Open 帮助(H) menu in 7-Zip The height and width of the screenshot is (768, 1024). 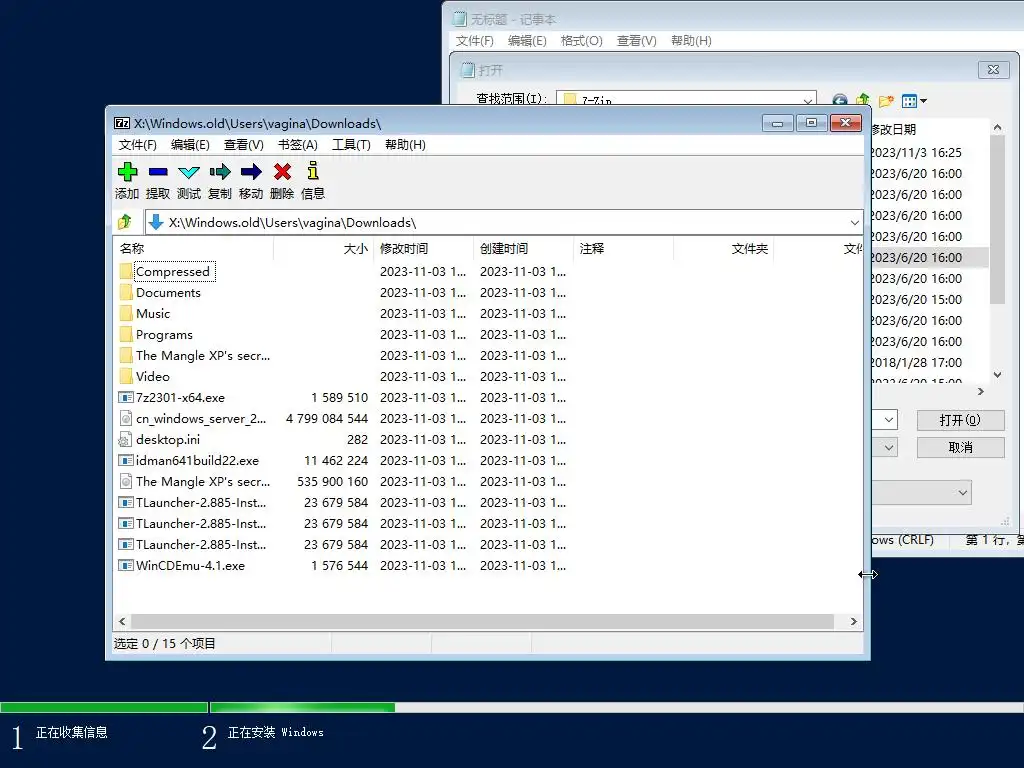tap(405, 144)
